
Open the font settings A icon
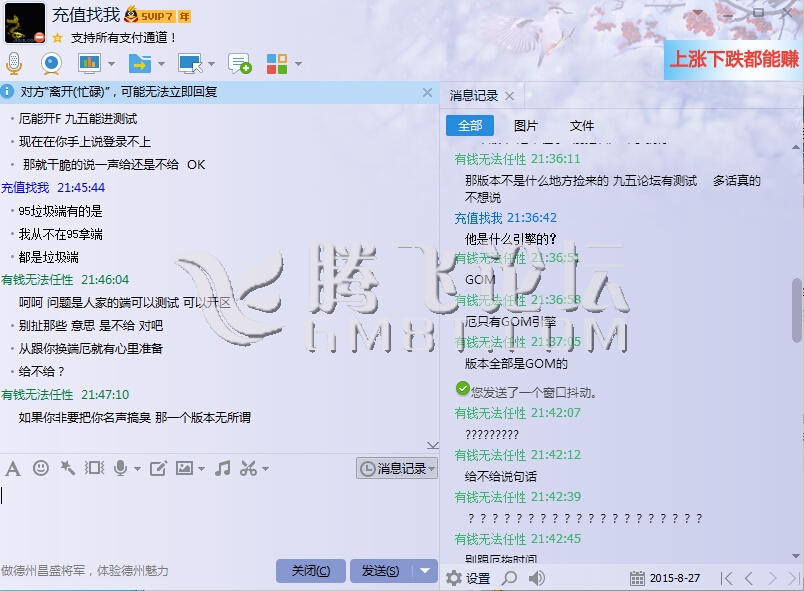pos(13,468)
